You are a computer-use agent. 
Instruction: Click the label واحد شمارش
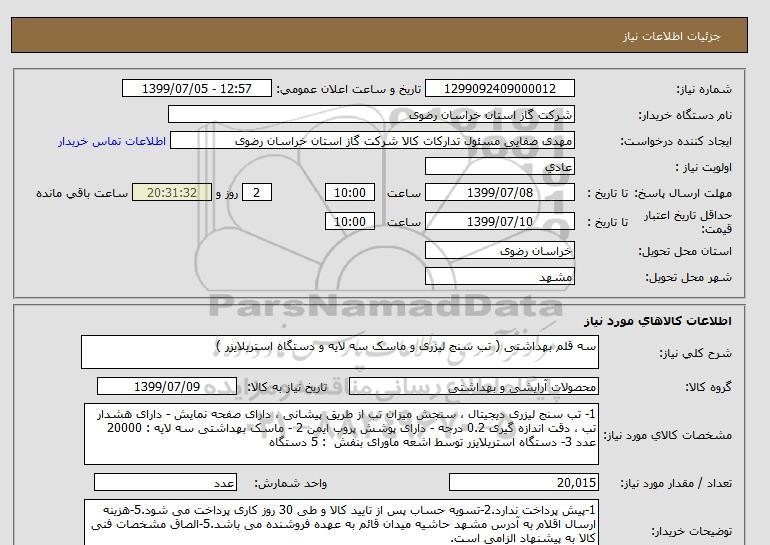point(291,484)
